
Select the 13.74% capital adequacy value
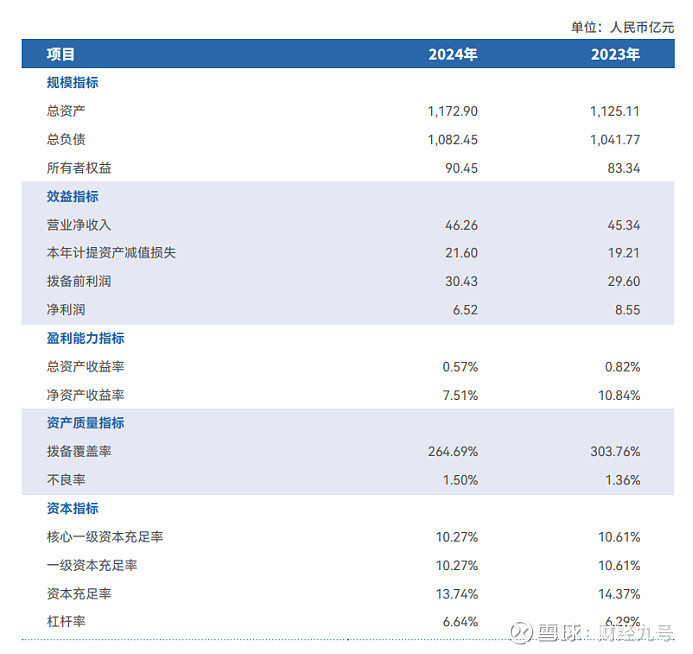[457, 594]
